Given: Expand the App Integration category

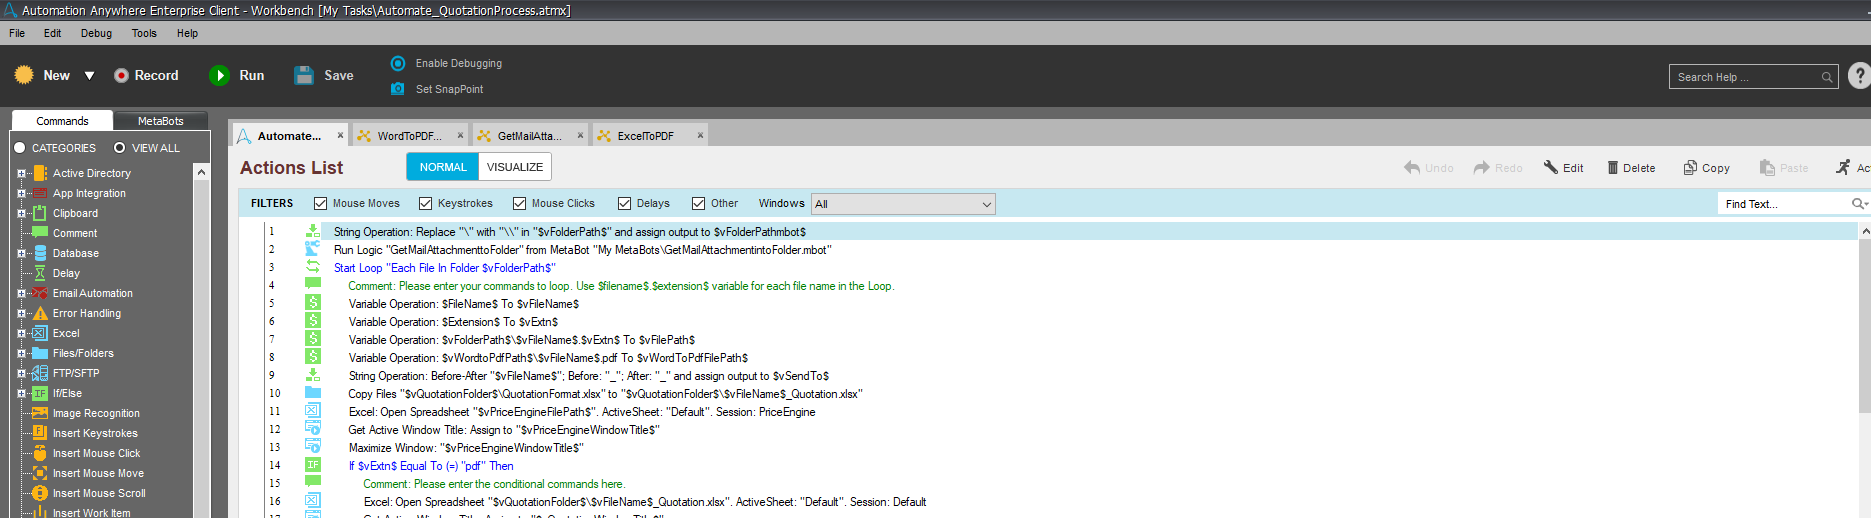Looking at the screenshot, I should pyautogui.click(x=21, y=193).
